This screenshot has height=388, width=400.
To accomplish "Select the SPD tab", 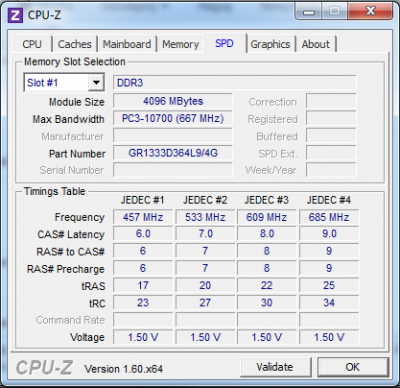I will tap(224, 43).
